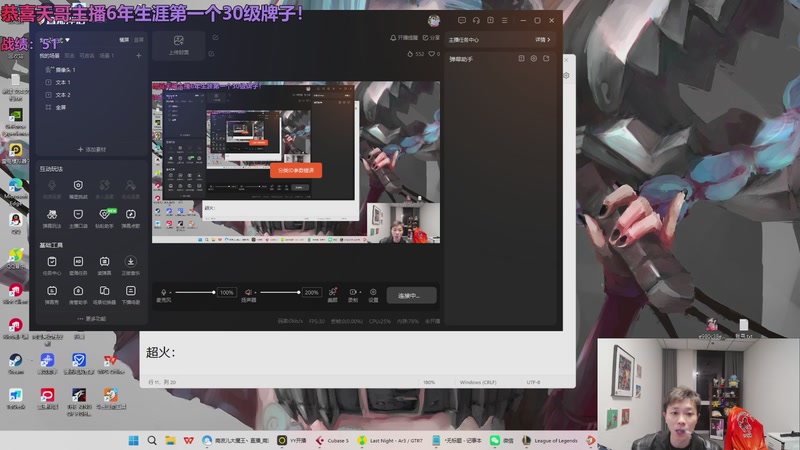Open the QQ penguin desktop icon
Screen dimensions: 800x450
tap(15, 223)
